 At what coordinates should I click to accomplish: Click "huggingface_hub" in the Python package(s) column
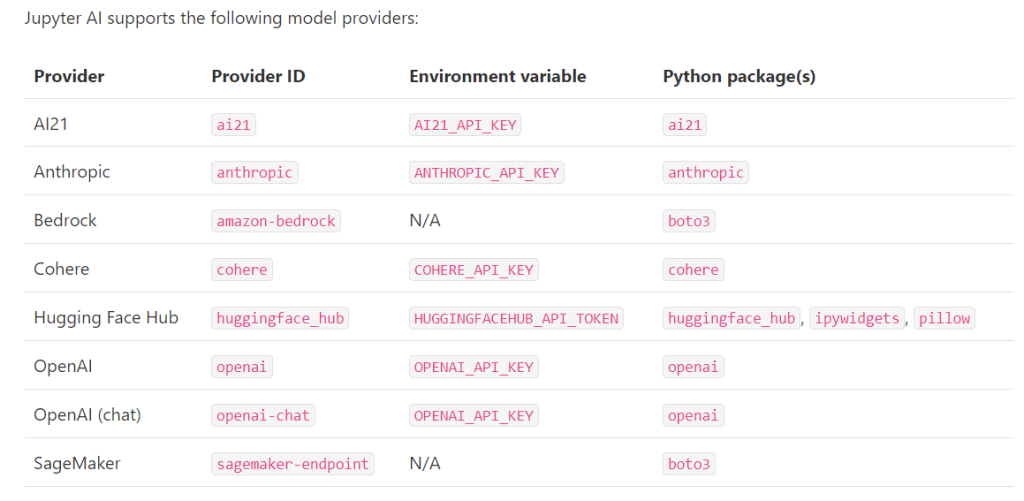point(732,319)
